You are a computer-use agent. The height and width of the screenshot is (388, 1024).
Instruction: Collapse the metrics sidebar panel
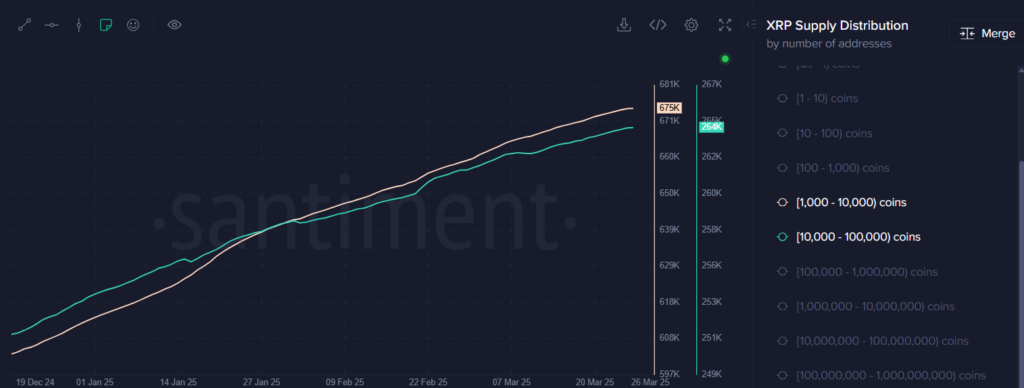click(751, 24)
